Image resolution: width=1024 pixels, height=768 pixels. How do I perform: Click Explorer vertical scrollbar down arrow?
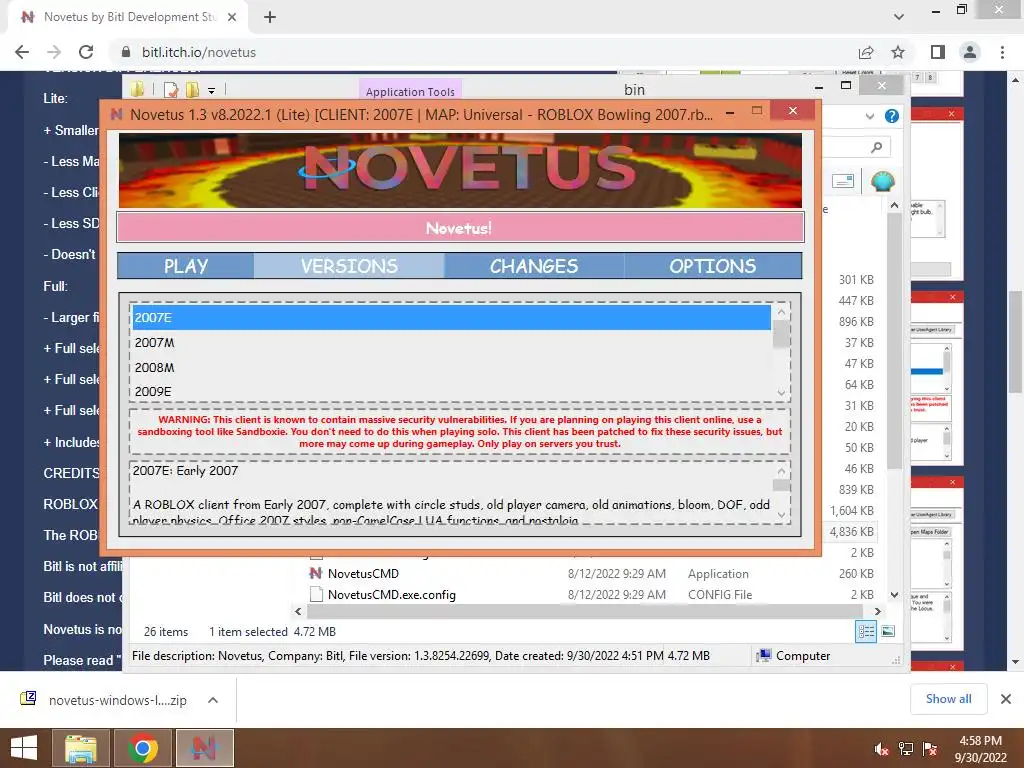(895, 595)
